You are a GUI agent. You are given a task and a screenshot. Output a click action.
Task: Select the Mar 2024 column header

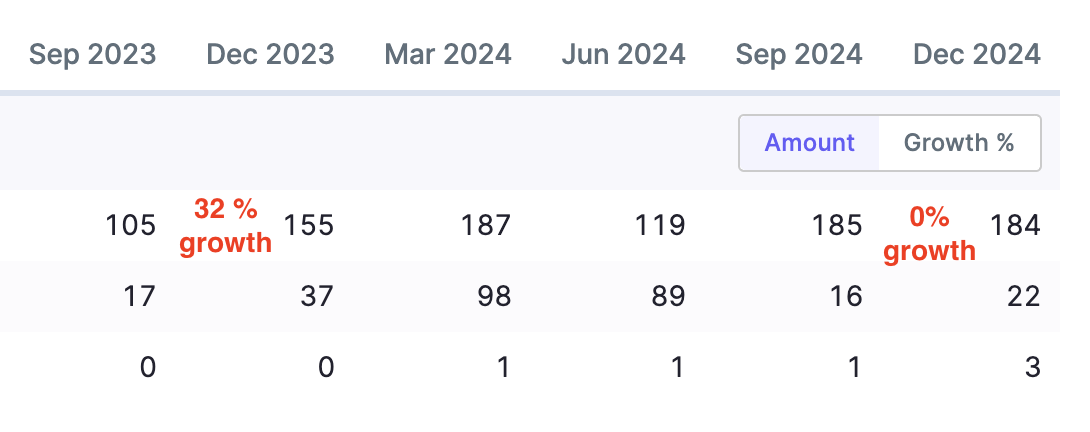[447, 54]
